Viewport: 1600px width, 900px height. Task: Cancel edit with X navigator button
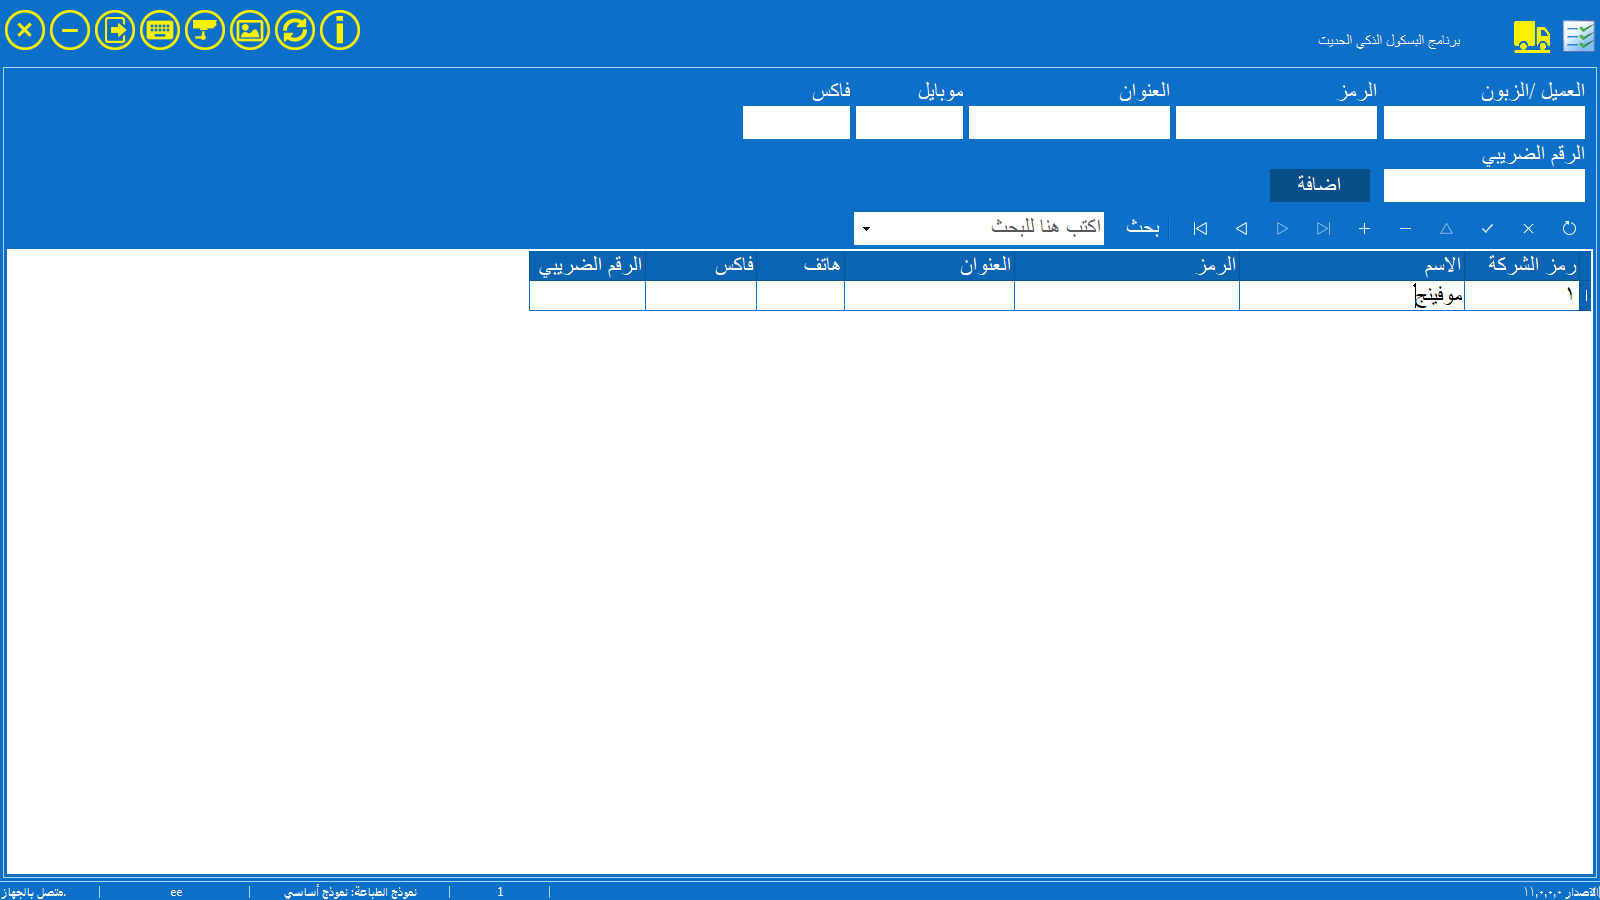coord(1528,229)
